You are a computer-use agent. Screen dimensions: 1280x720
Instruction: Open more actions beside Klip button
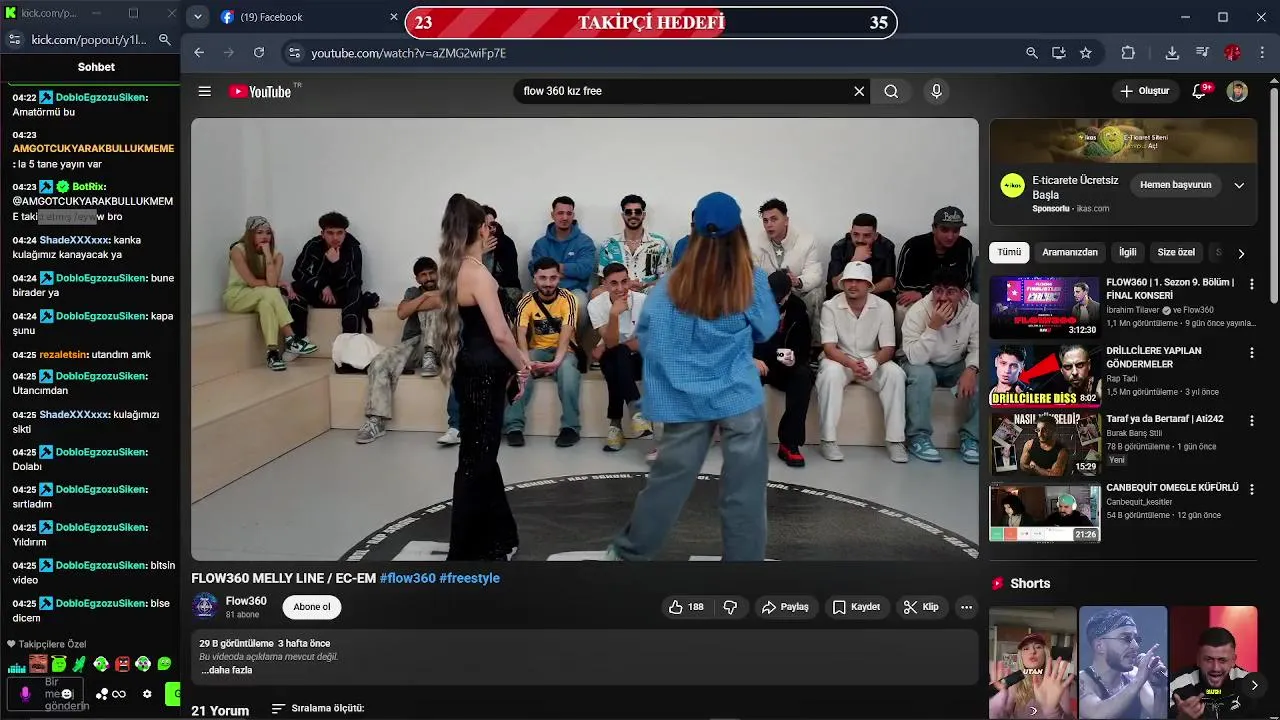pos(966,607)
